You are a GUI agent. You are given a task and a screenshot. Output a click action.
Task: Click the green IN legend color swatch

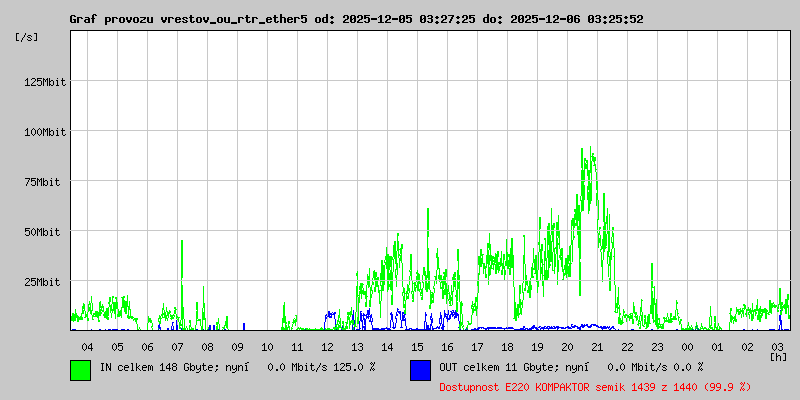[x=80, y=369]
